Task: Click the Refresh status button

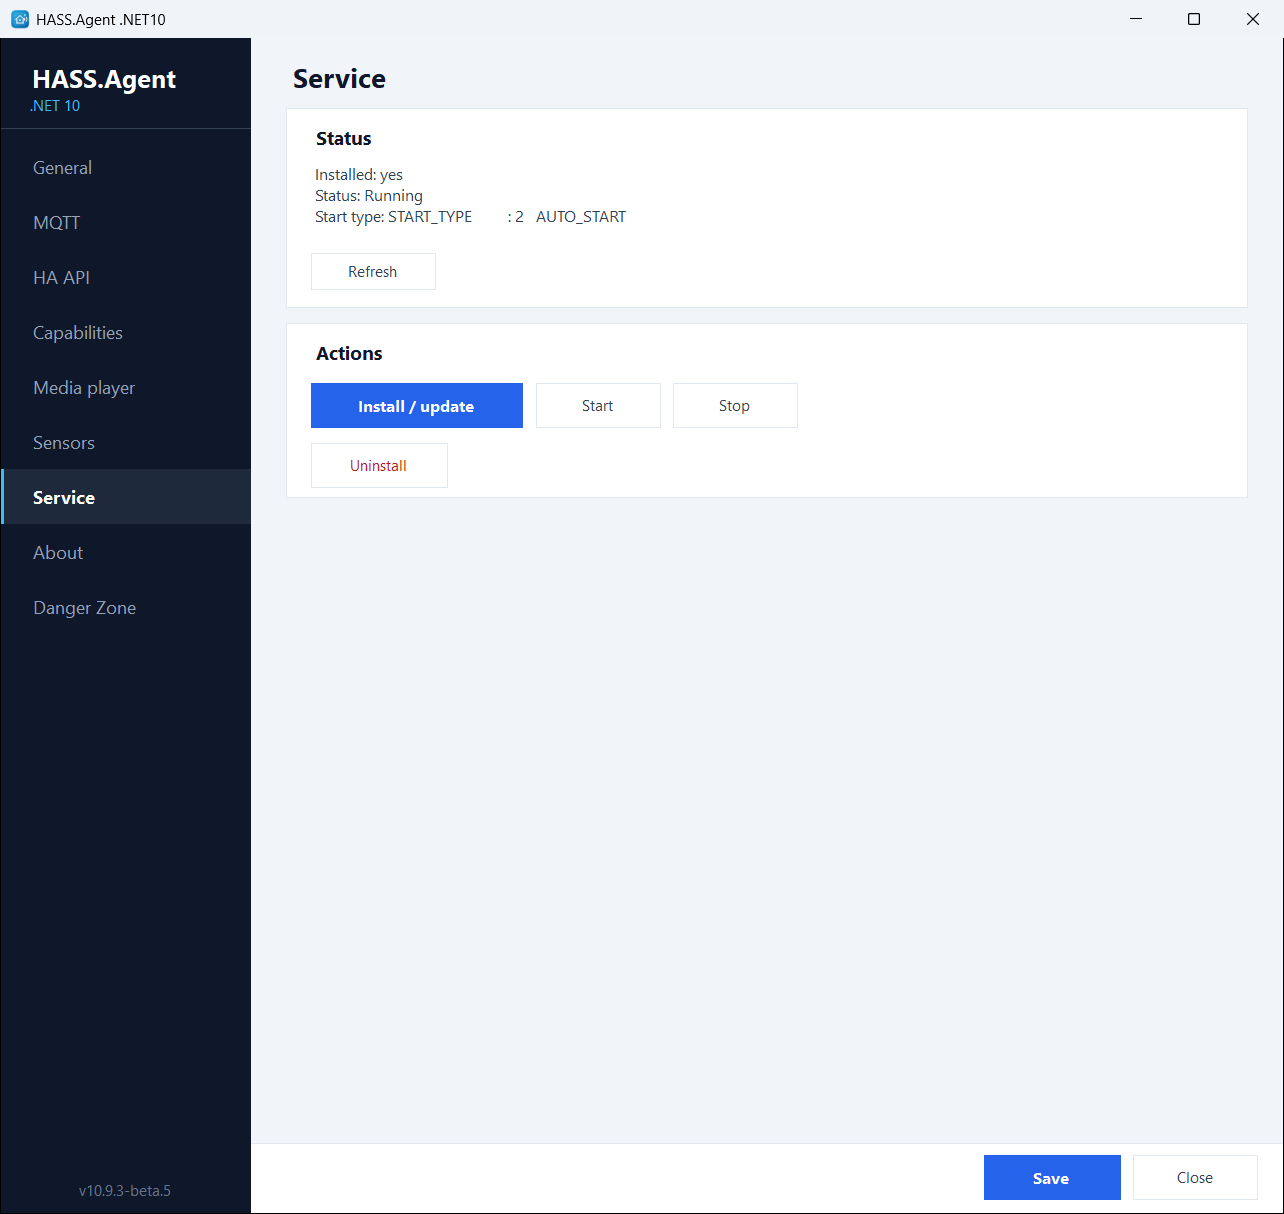Action: (373, 272)
